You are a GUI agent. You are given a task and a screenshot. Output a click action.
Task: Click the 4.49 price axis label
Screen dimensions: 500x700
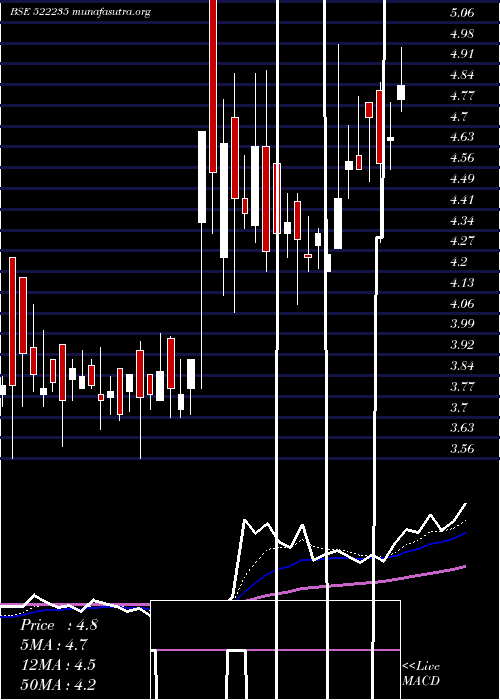pos(462,179)
